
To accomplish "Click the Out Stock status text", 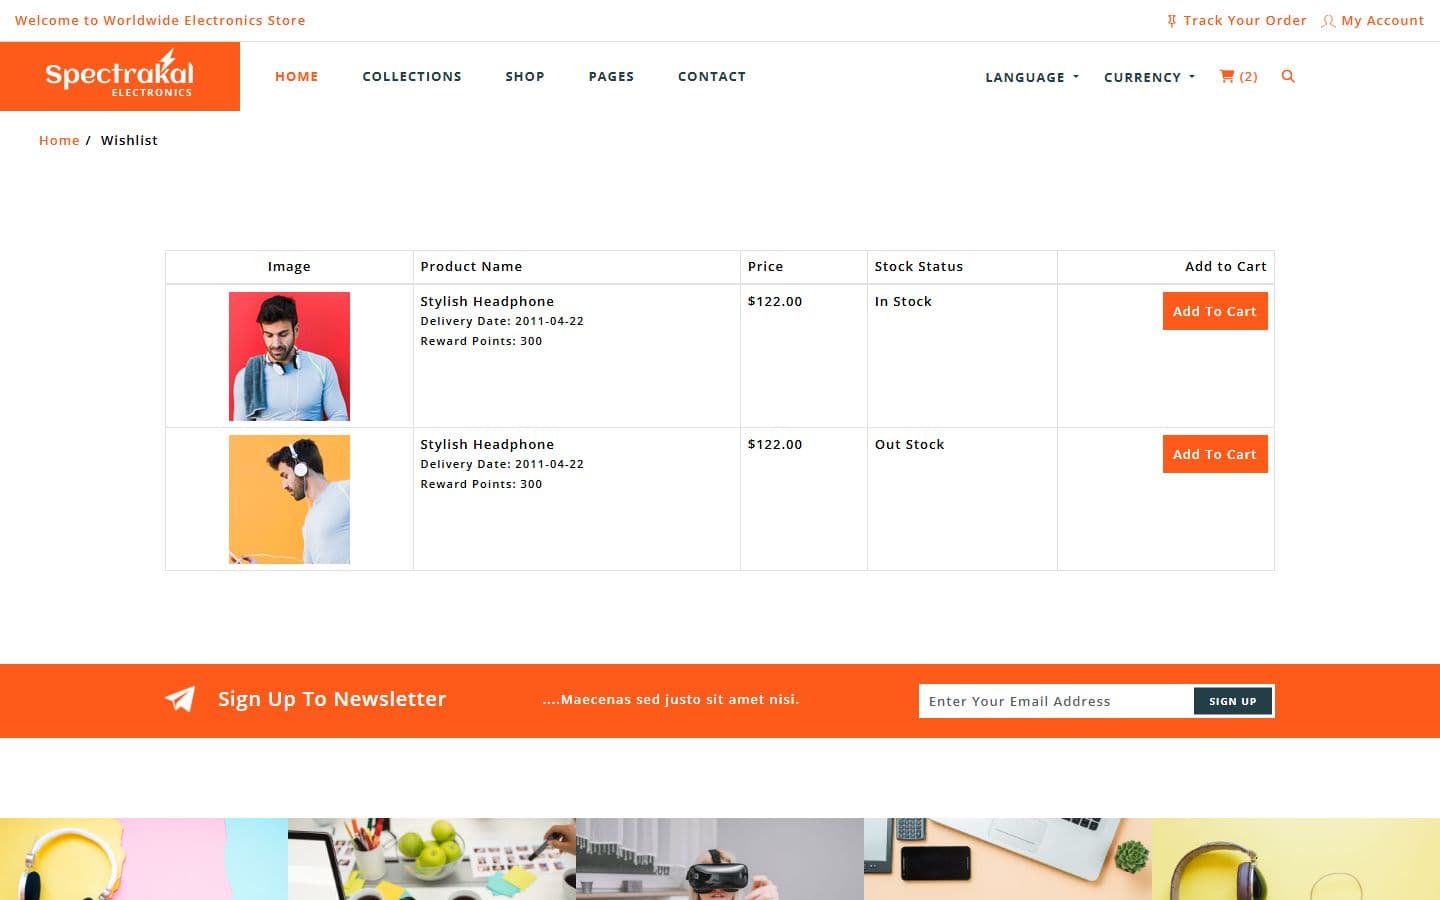I will click(x=909, y=444).
